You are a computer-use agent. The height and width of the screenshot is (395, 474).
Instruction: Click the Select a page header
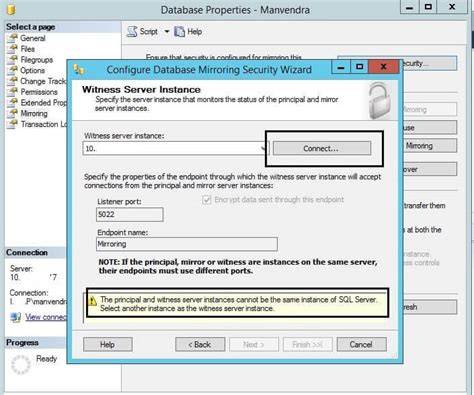coord(31,27)
